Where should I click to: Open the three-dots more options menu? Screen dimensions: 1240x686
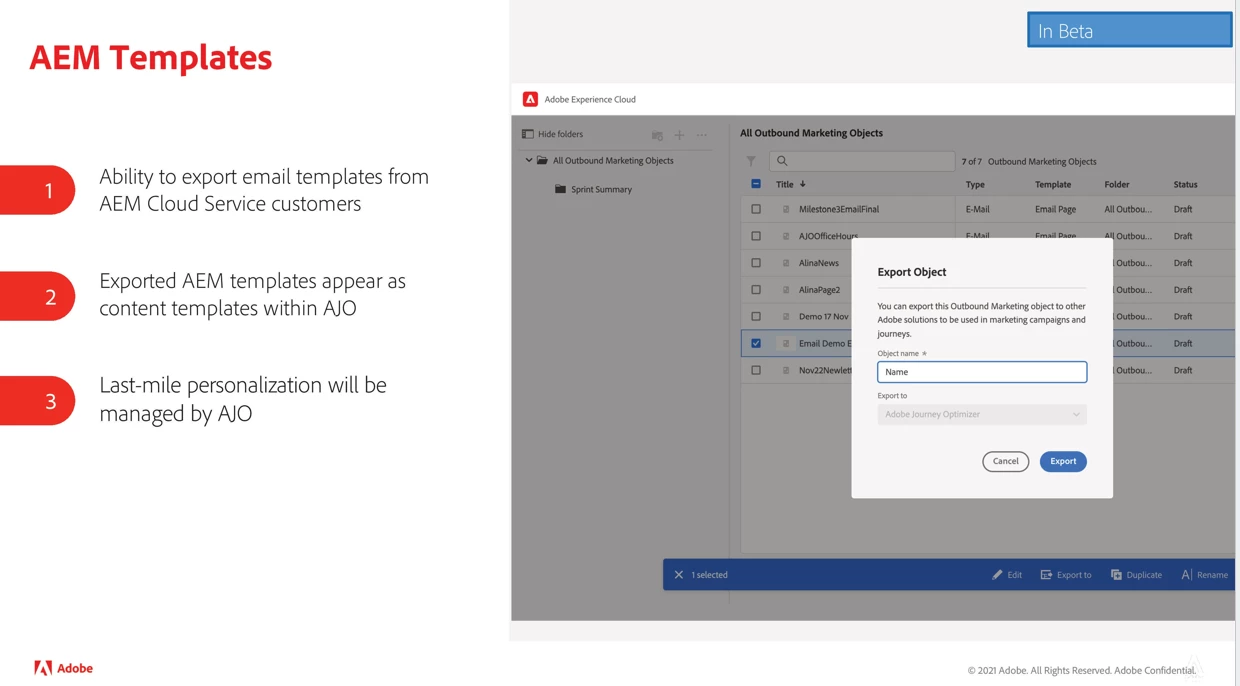[702, 135]
